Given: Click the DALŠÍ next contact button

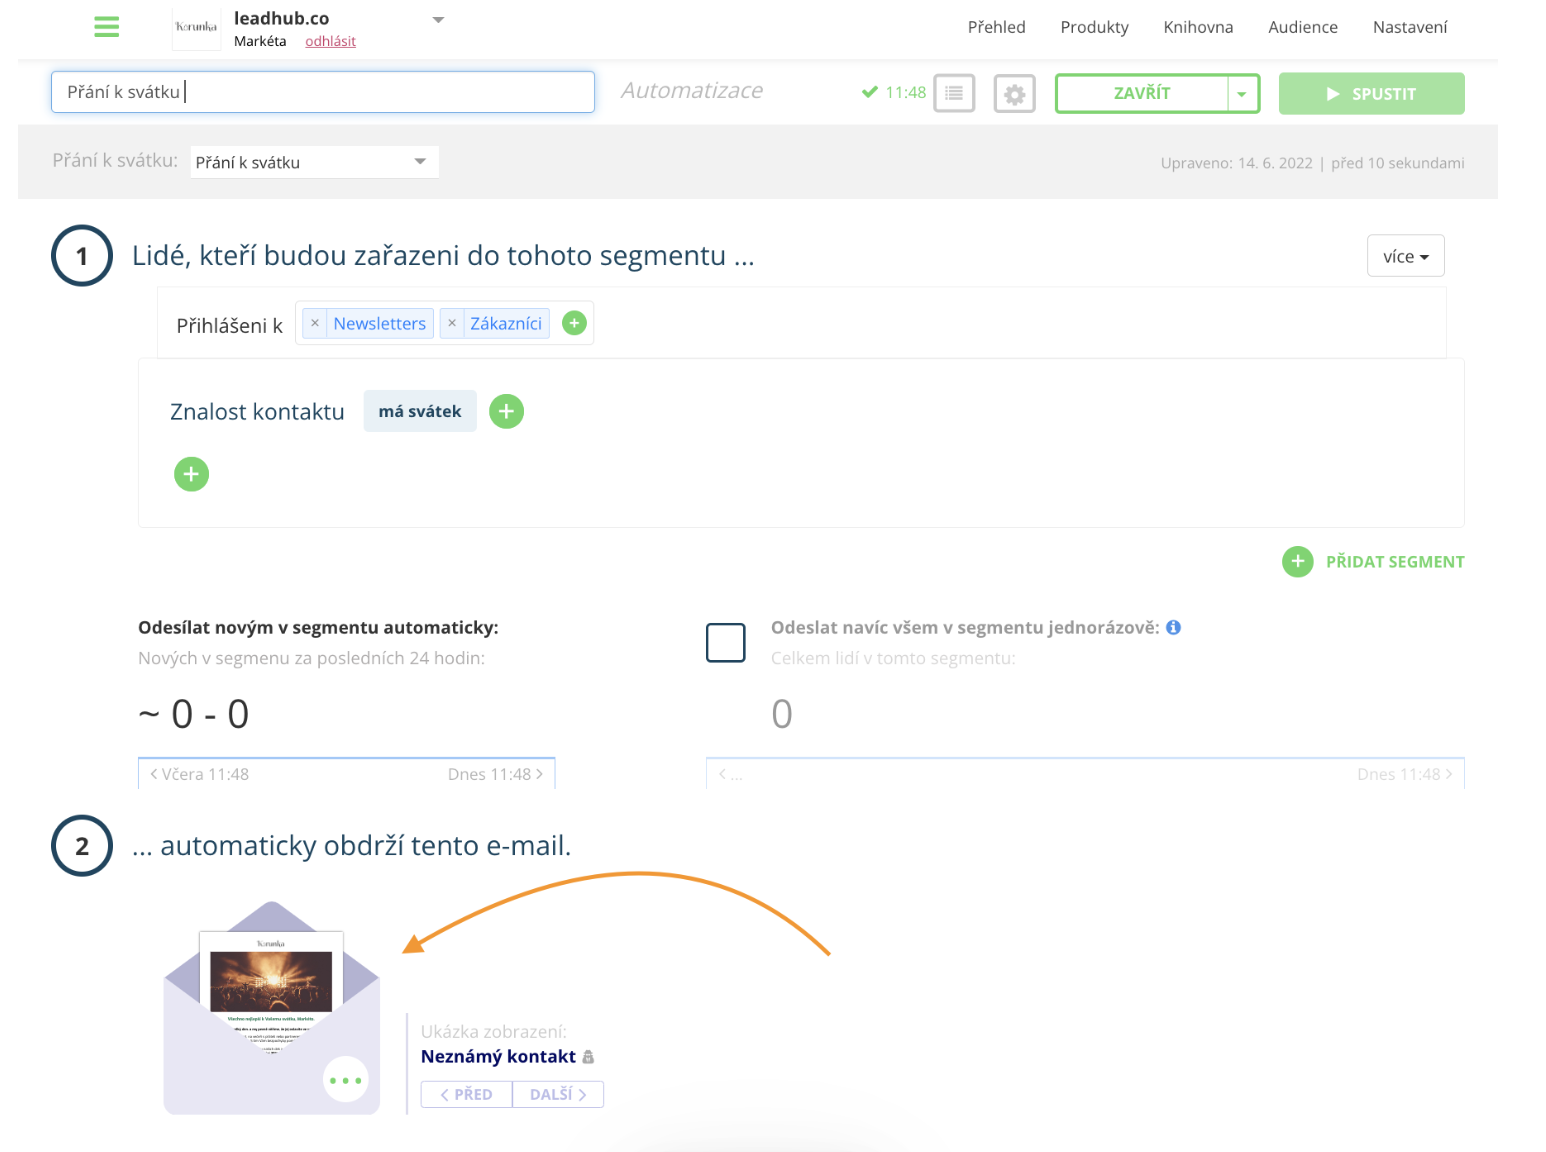Looking at the screenshot, I should pyautogui.click(x=558, y=1094).
